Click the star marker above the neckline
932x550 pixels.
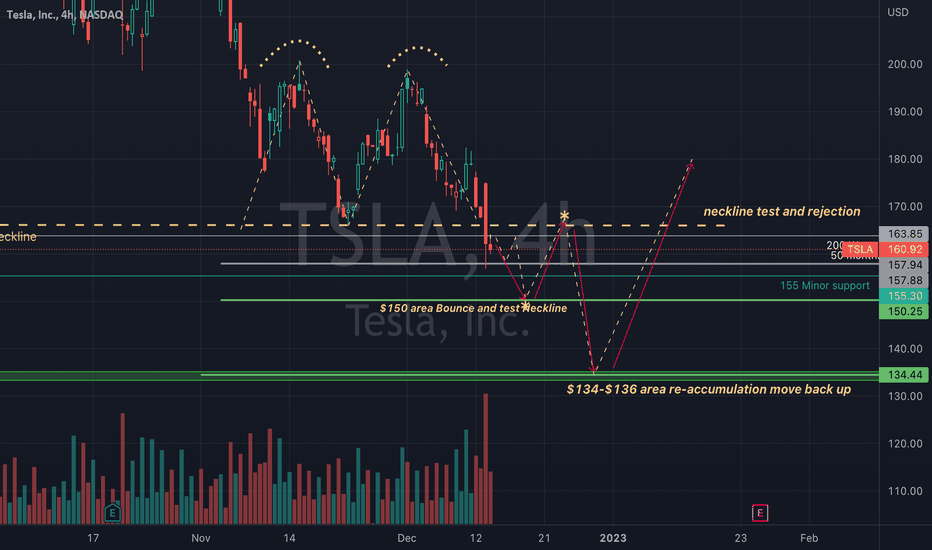coord(563,216)
